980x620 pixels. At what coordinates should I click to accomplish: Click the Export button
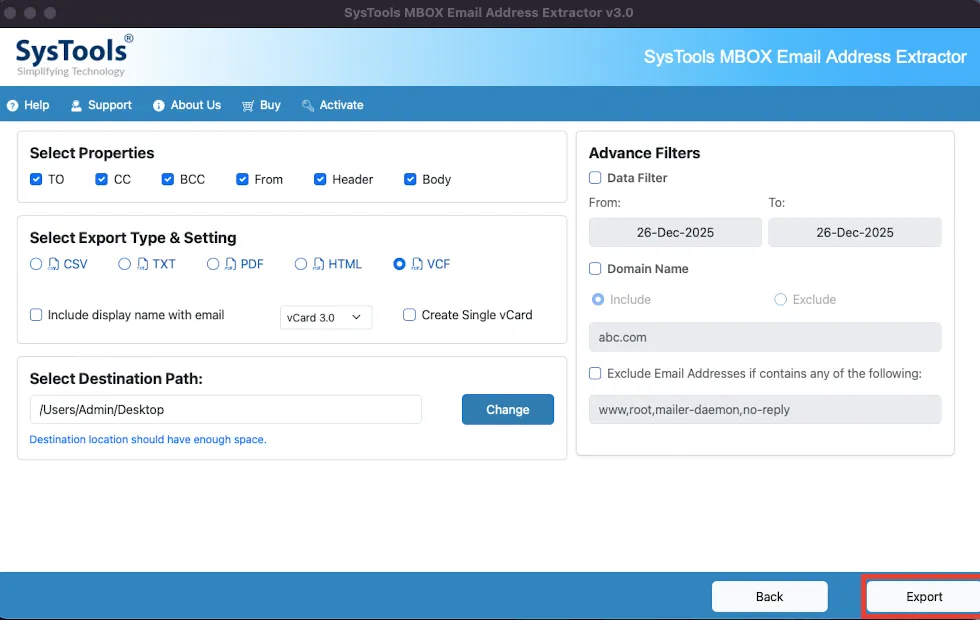(924, 597)
